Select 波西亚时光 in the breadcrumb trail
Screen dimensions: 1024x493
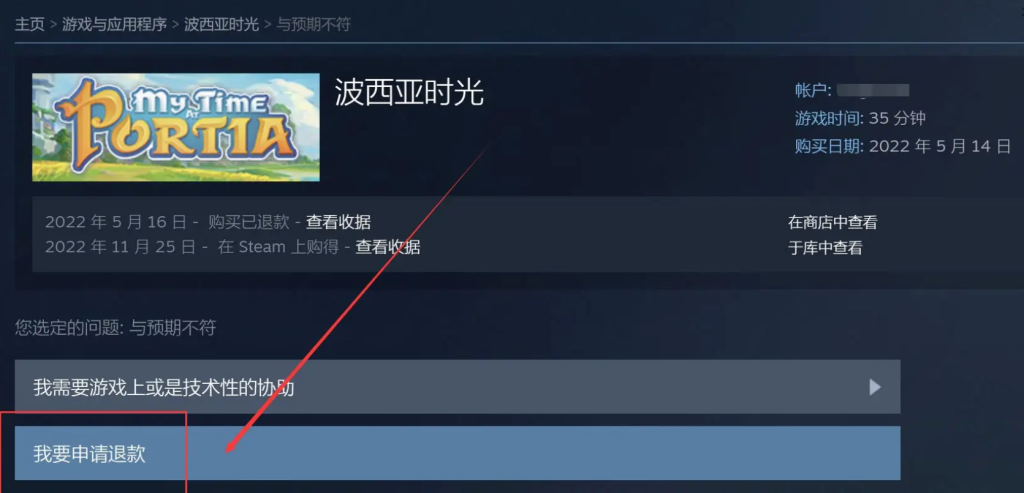click(221, 25)
